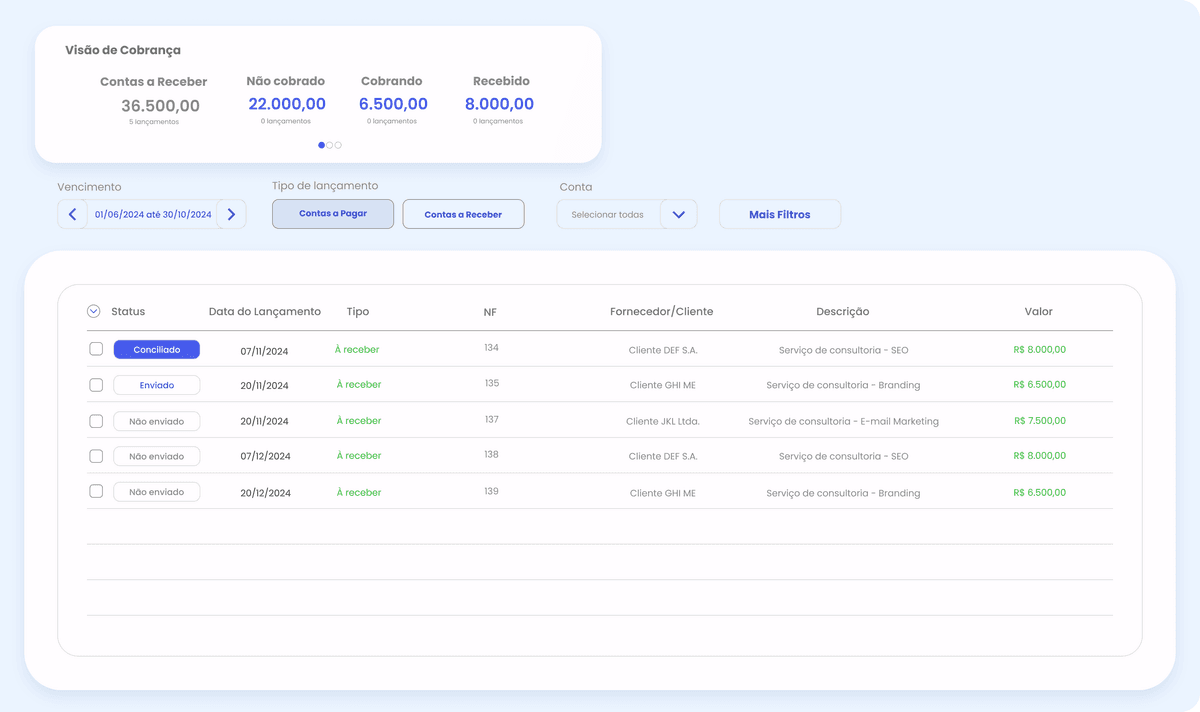Check the checkbox of the 20/12/2024 entry

pyautogui.click(x=96, y=491)
